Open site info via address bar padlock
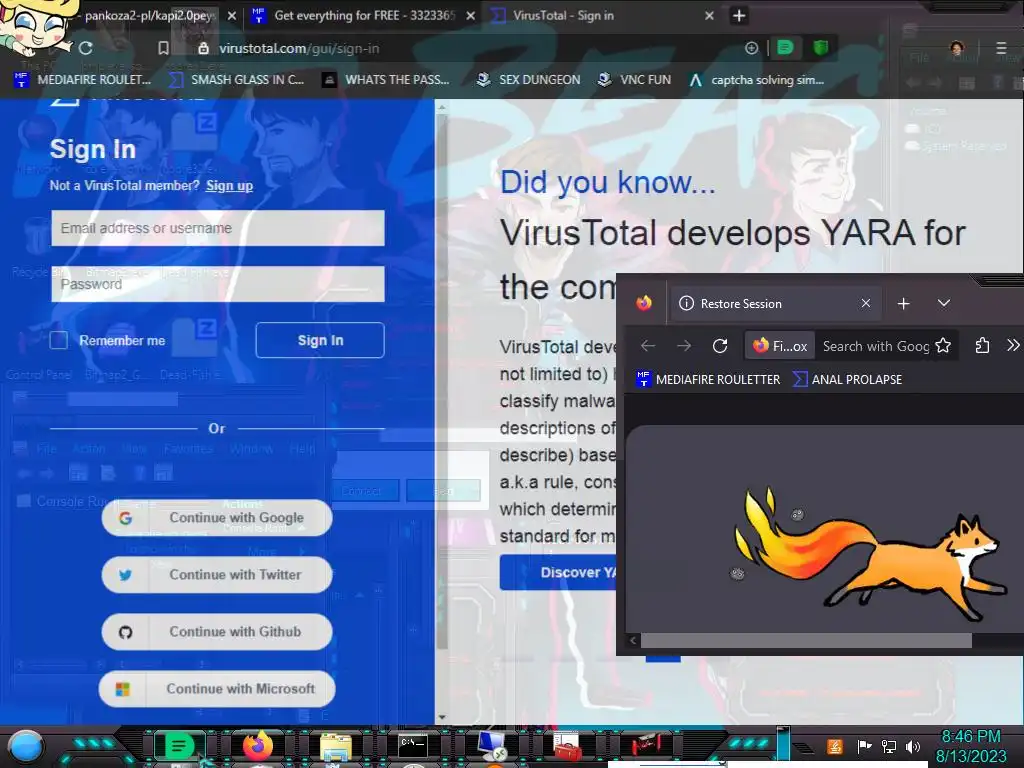This screenshot has height=768, width=1024. pyautogui.click(x=203, y=48)
